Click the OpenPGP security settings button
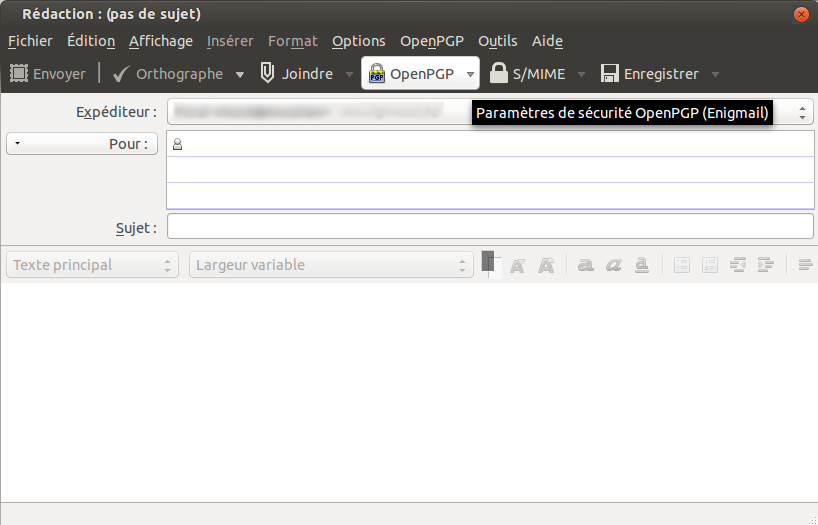Image resolution: width=818 pixels, height=525 pixels. tap(411, 73)
